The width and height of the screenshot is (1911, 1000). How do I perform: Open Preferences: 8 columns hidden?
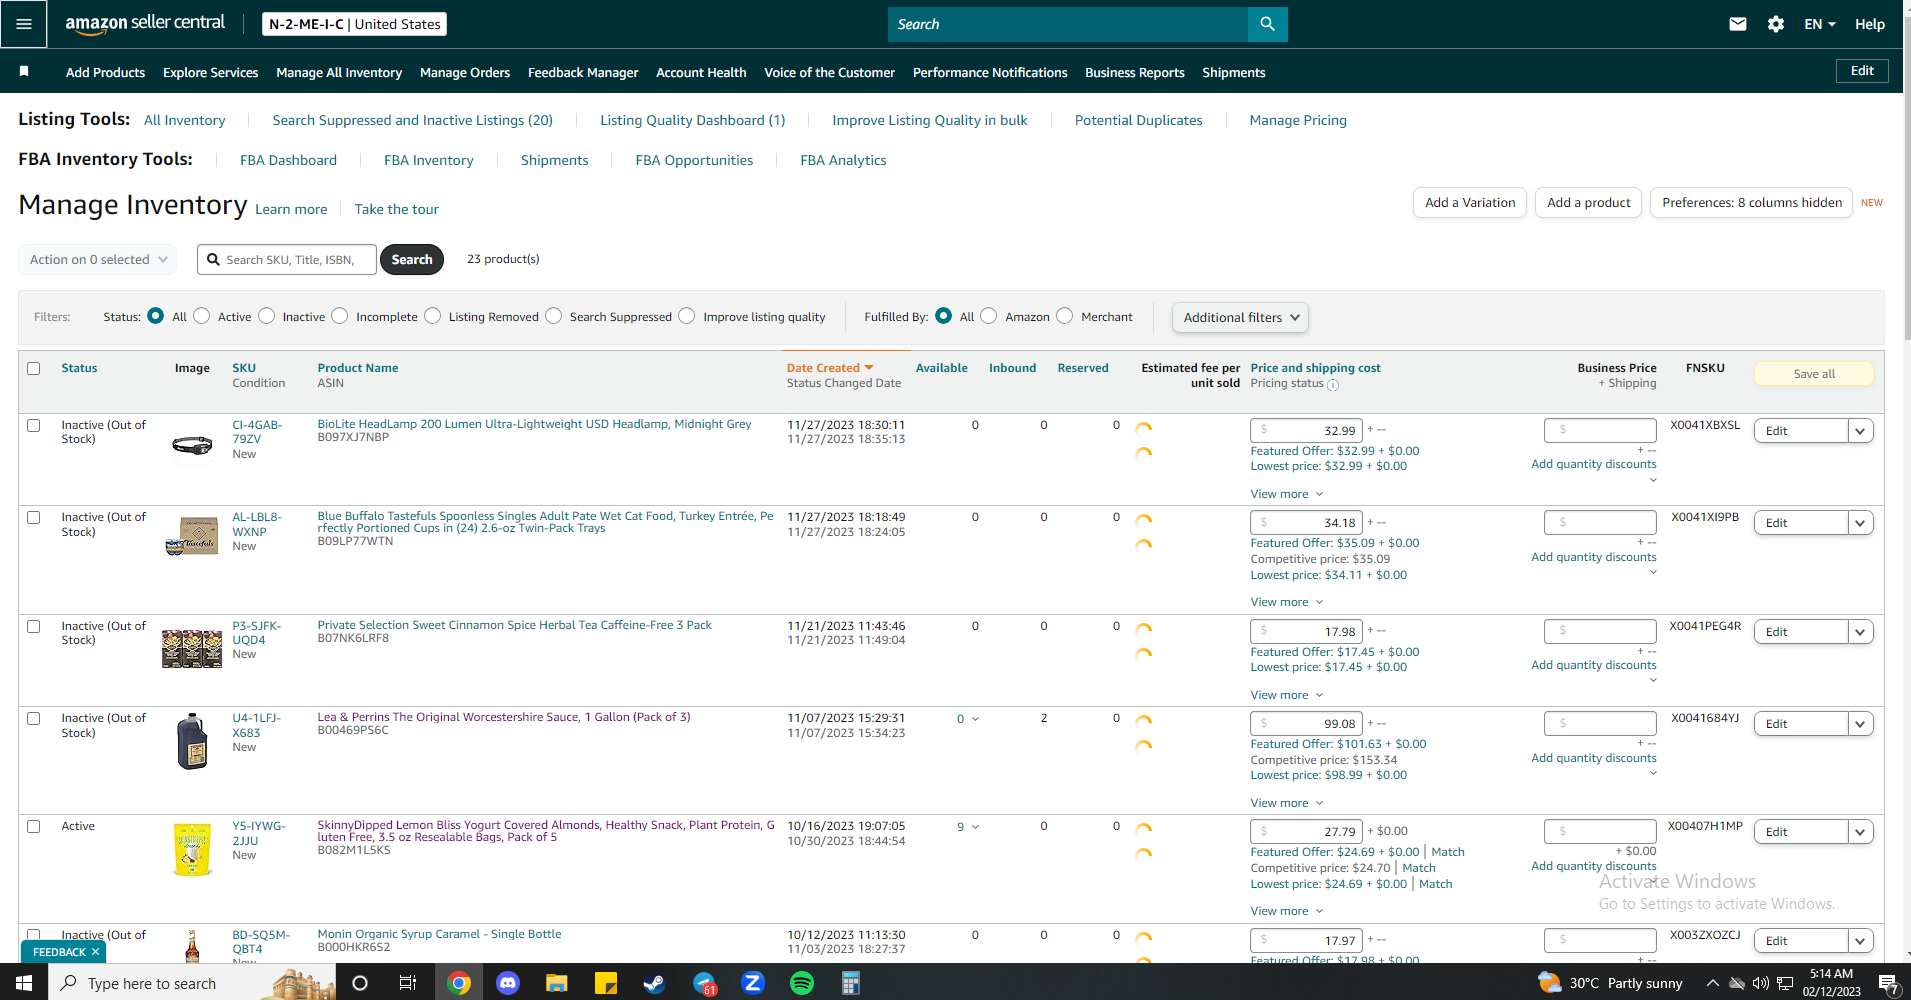pos(1752,202)
